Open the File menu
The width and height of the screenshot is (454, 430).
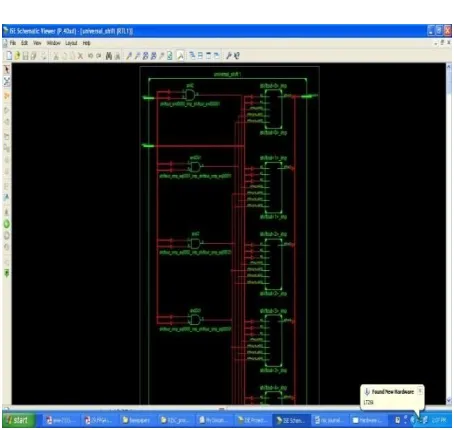pos(13,43)
